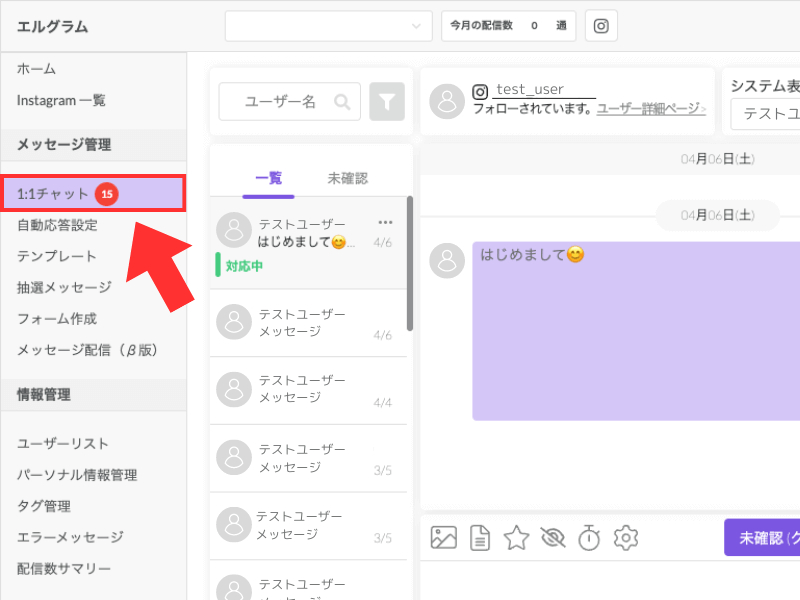Open the Instagram account icon button
The image size is (800, 600).
[x=601, y=26]
